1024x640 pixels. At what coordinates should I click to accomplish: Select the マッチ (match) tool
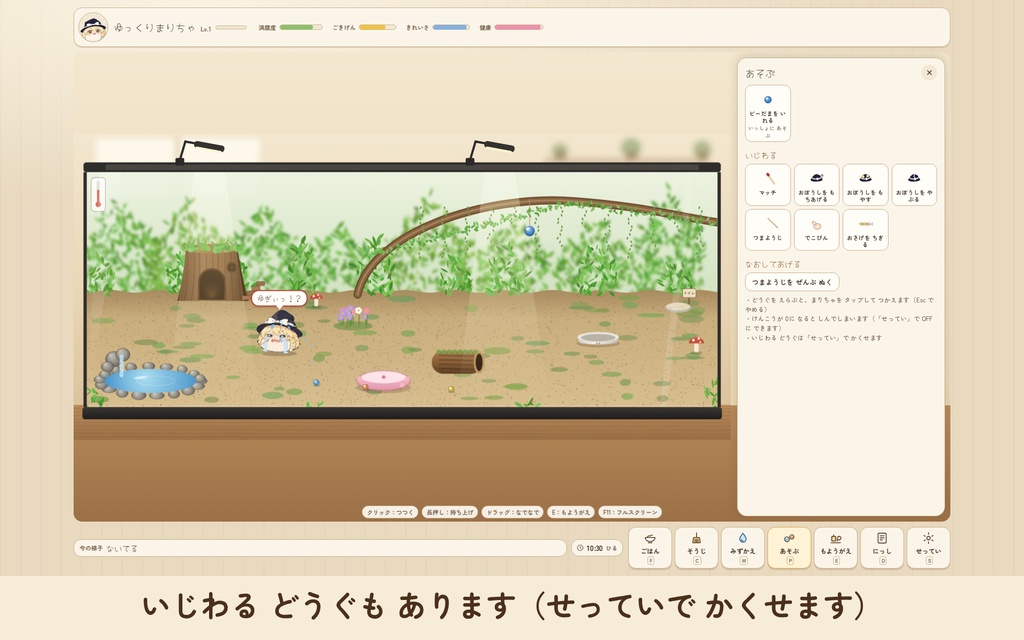767,185
